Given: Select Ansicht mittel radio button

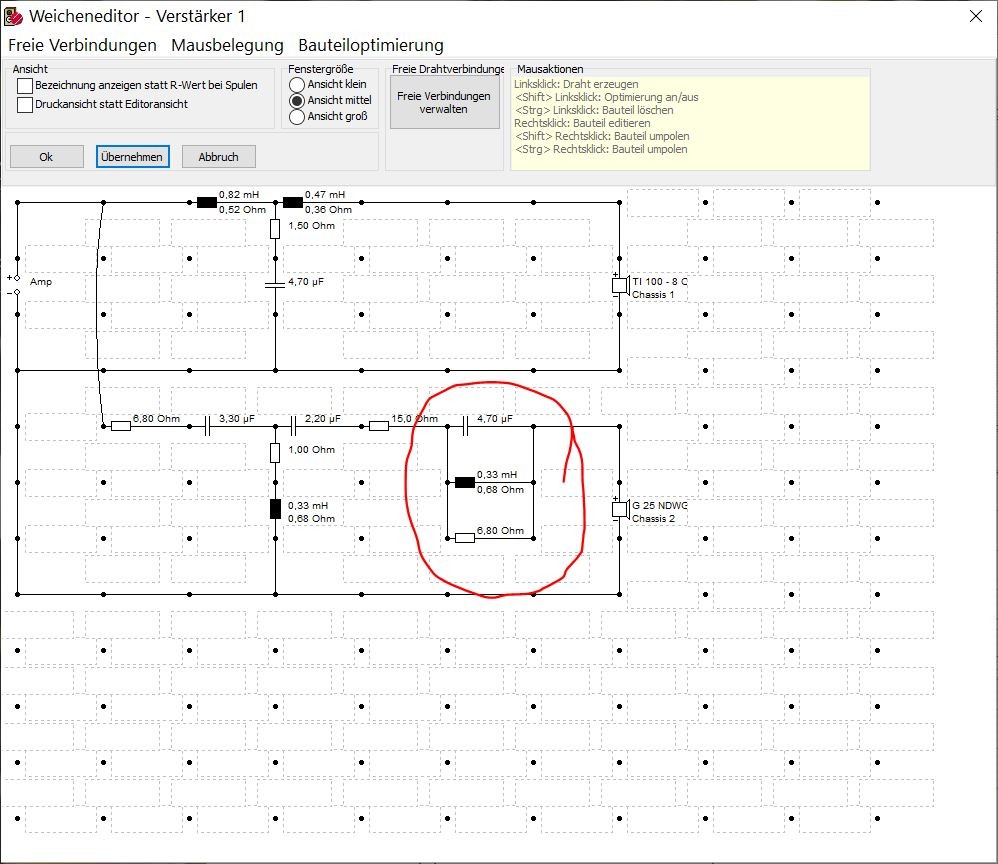Looking at the screenshot, I should click(x=297, y=101).
